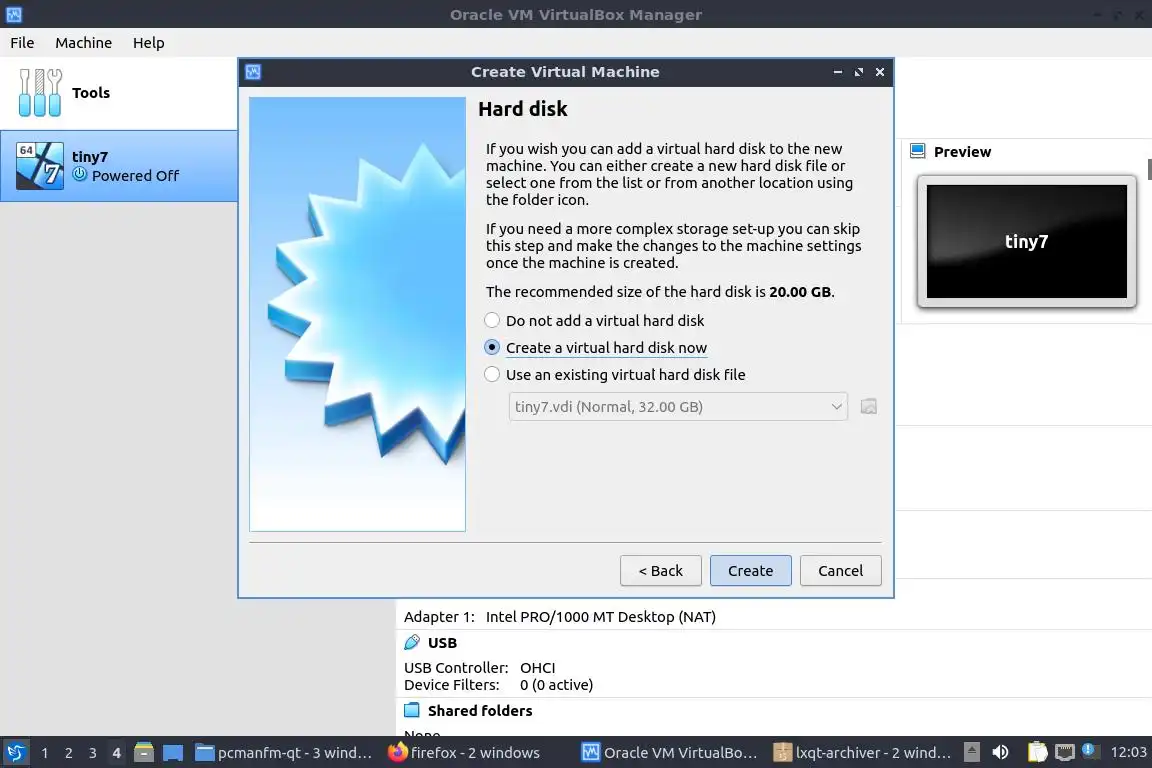
Task: Click the Back button
Action: pos(660,570)
